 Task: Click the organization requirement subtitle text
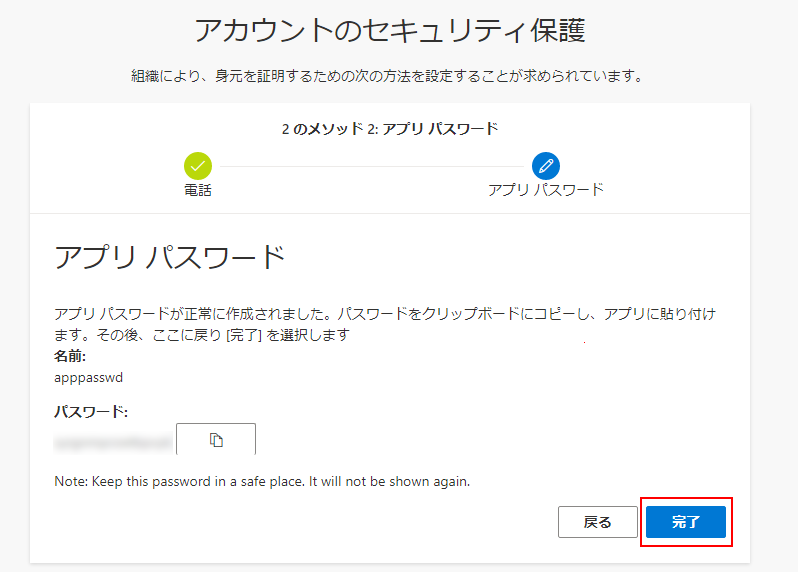(x=388, y=76)
